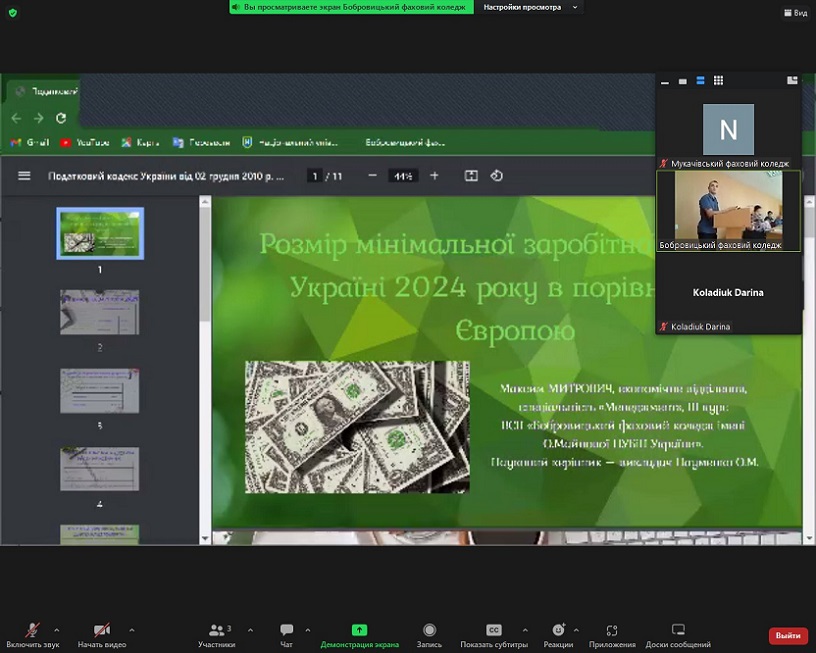Screen dimensions: 816x653
Task: Open Доски сообщений whiteboards
Action: pyautogui.click(x=678, y=635)
